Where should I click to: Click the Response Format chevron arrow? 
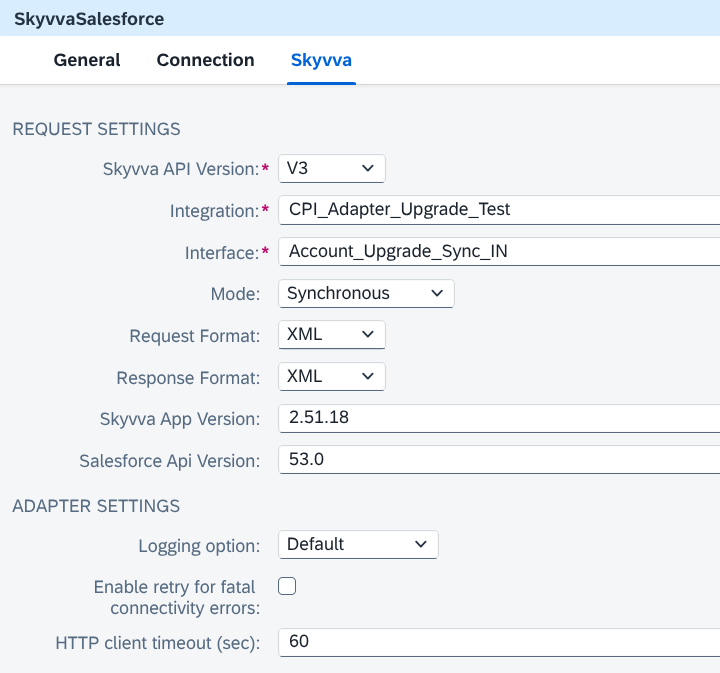point(367,376)
